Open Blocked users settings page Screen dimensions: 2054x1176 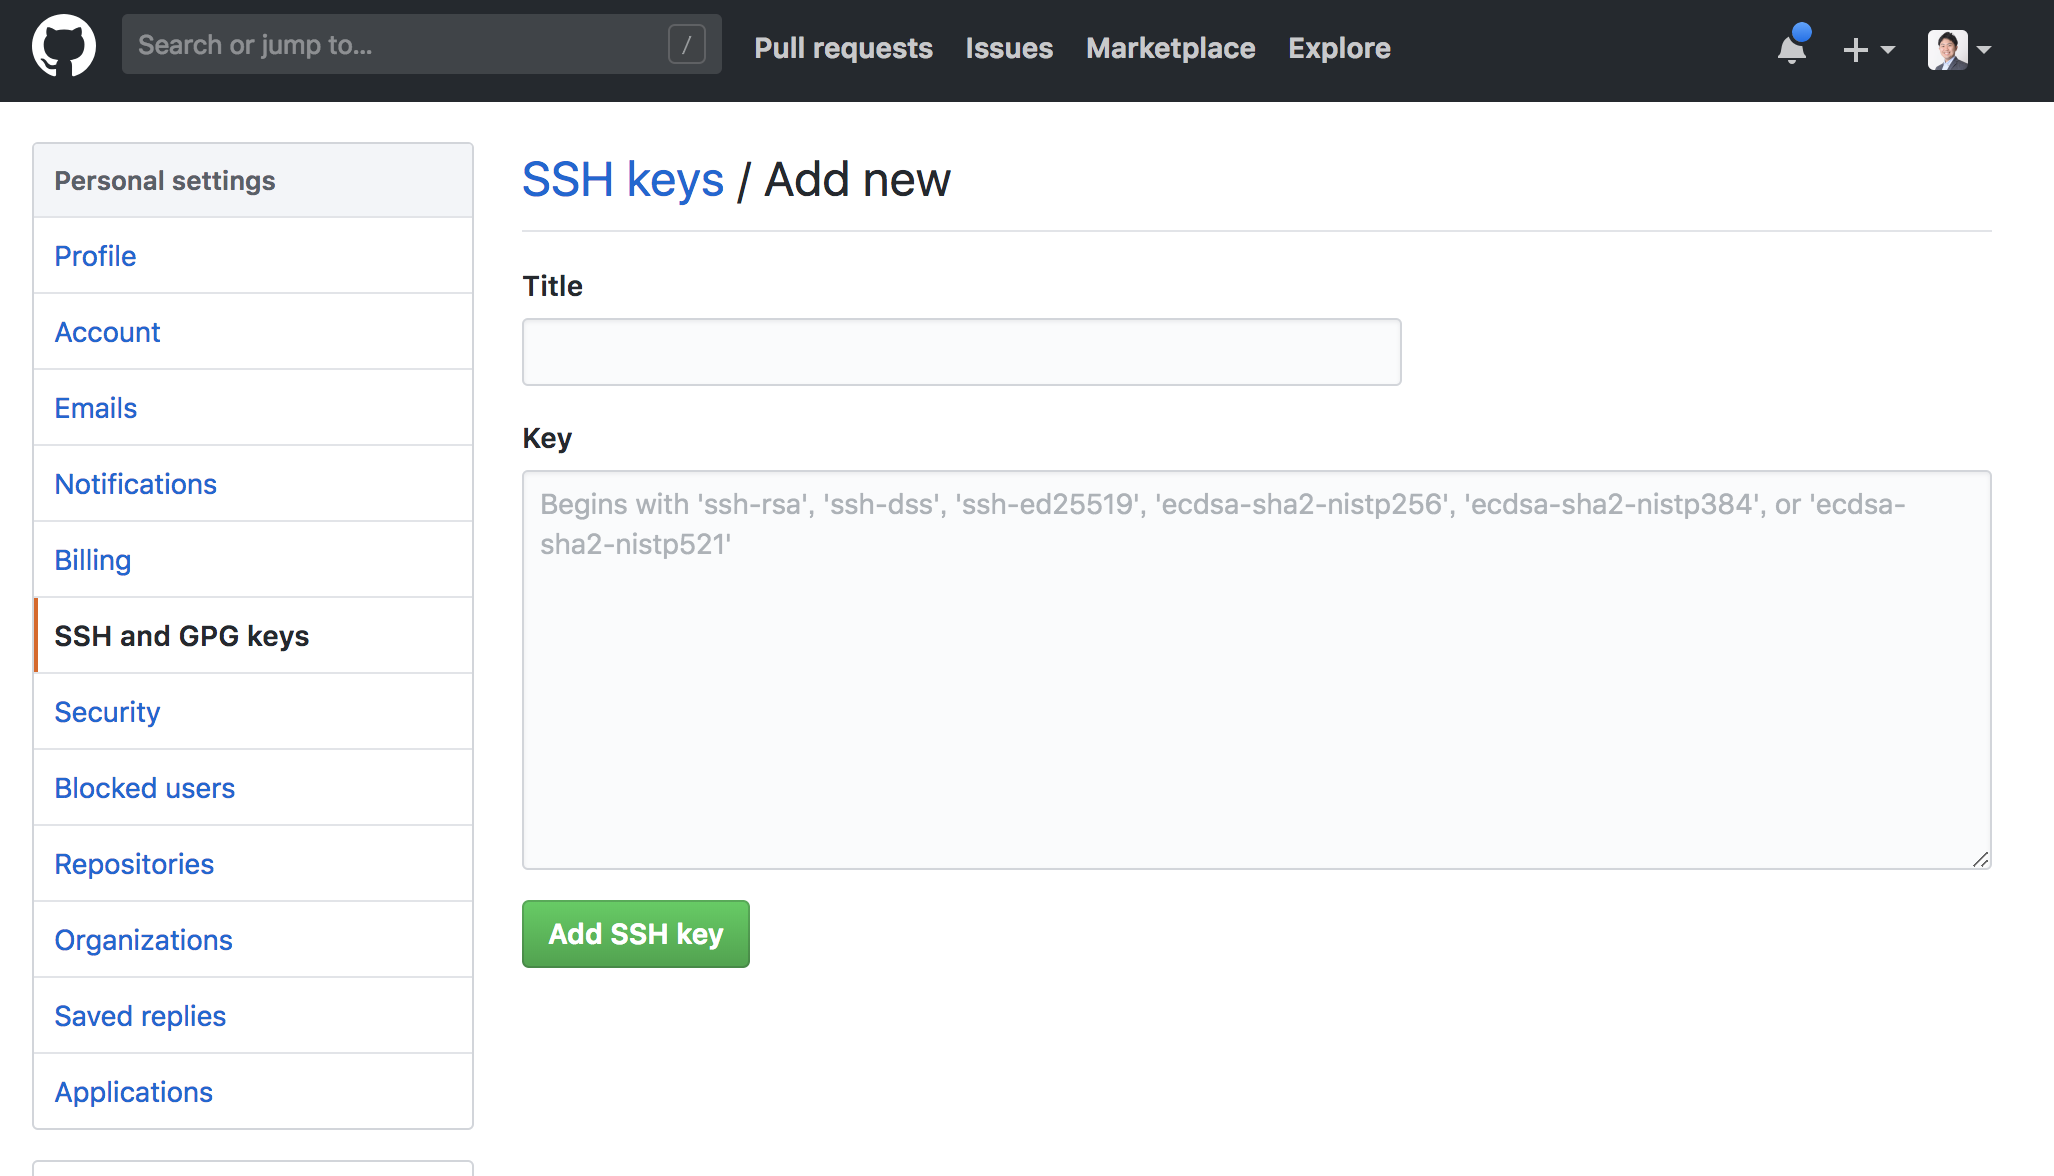pyautogui.click(x=144, y=788)
